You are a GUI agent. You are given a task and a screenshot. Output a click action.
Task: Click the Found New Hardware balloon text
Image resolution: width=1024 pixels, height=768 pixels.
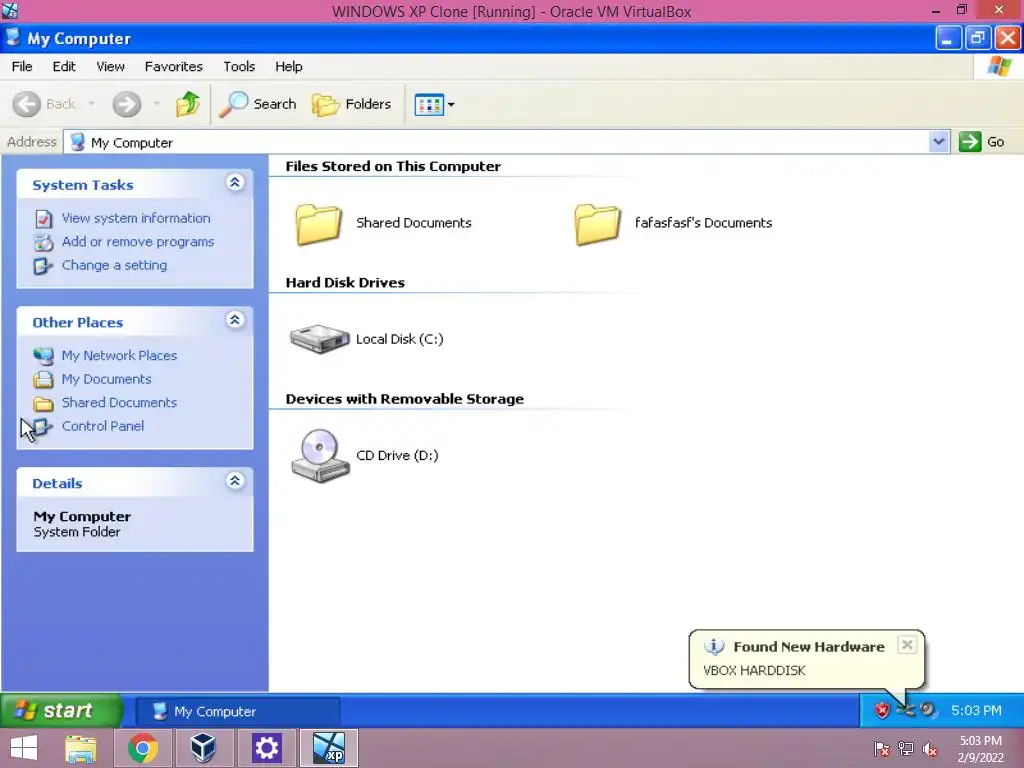tap(754, 670)
